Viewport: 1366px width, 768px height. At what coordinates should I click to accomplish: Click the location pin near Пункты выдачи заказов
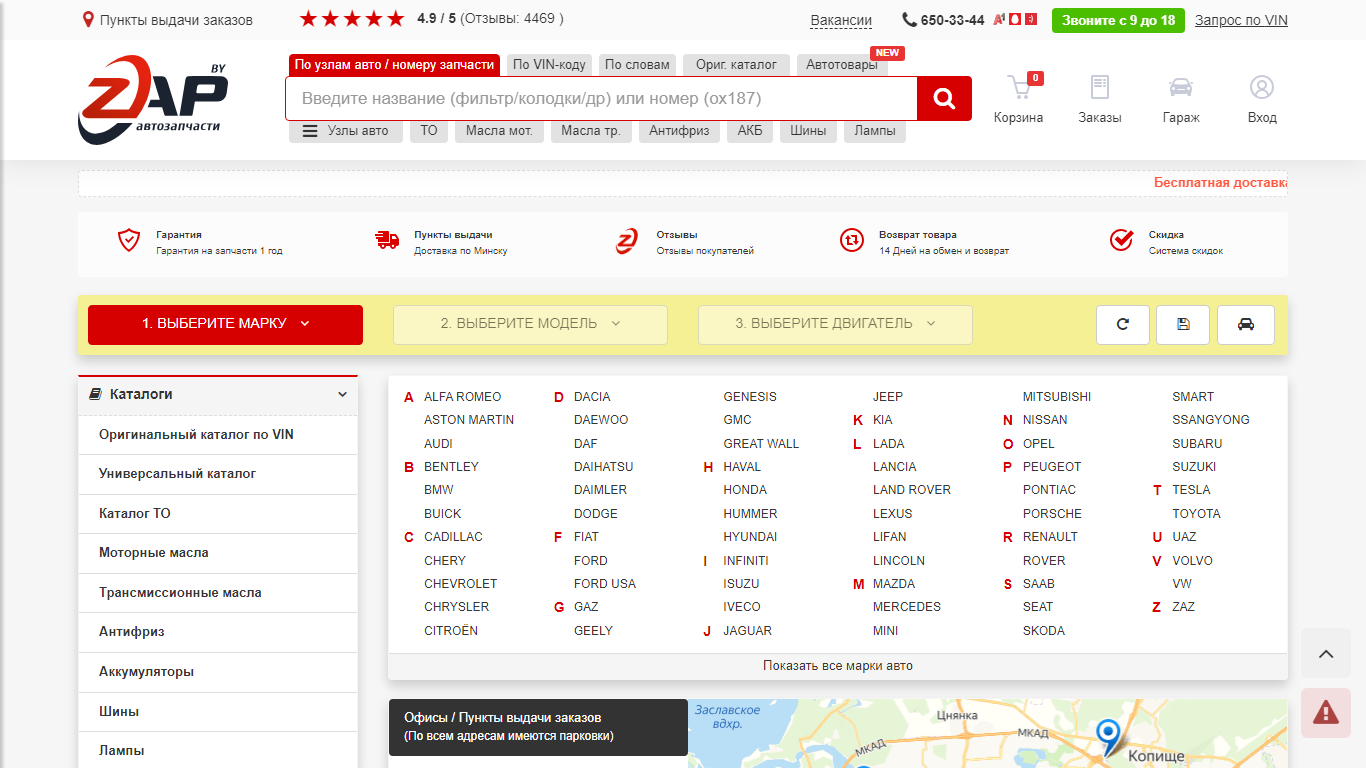point(88,20)
